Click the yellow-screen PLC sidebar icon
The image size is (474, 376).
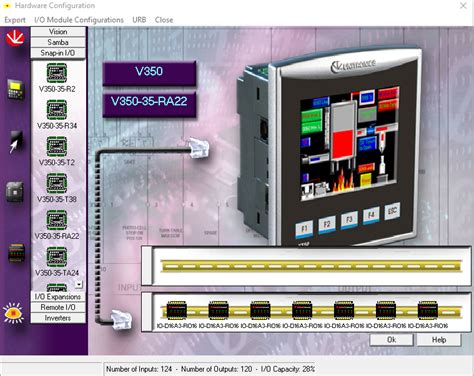pyautogui.click(x=16, y=90)
